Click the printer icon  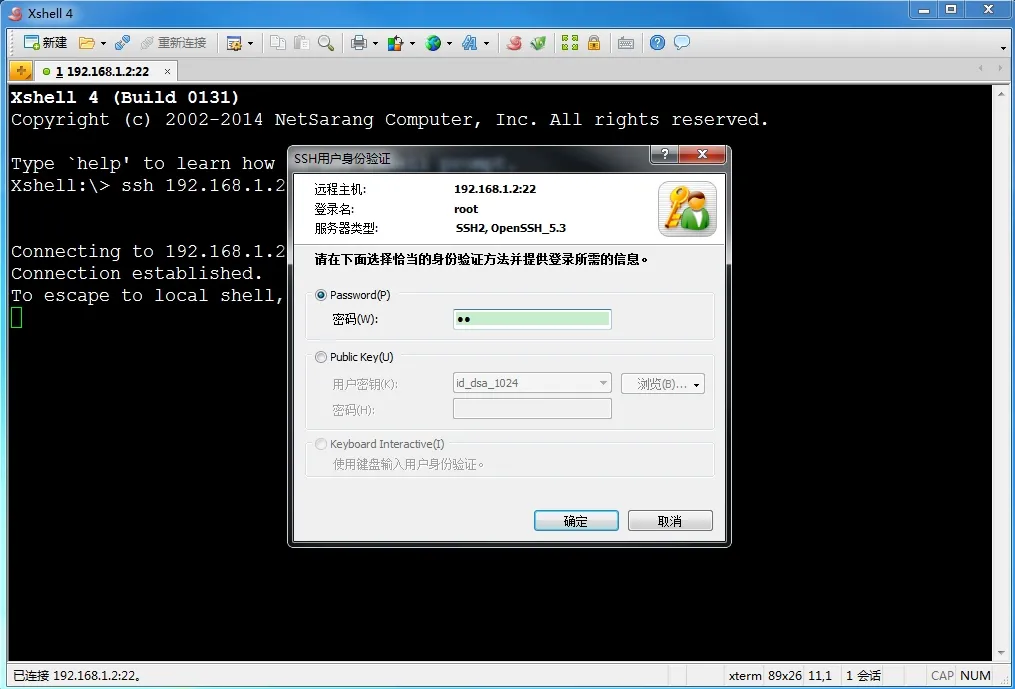click(x=359, y=43)
